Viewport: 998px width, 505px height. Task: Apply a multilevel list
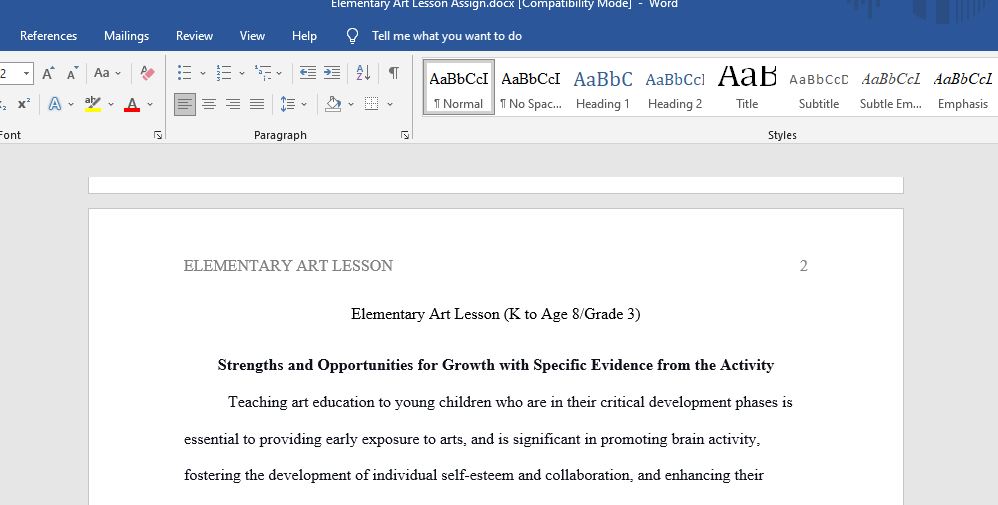(x=262, y=73)
